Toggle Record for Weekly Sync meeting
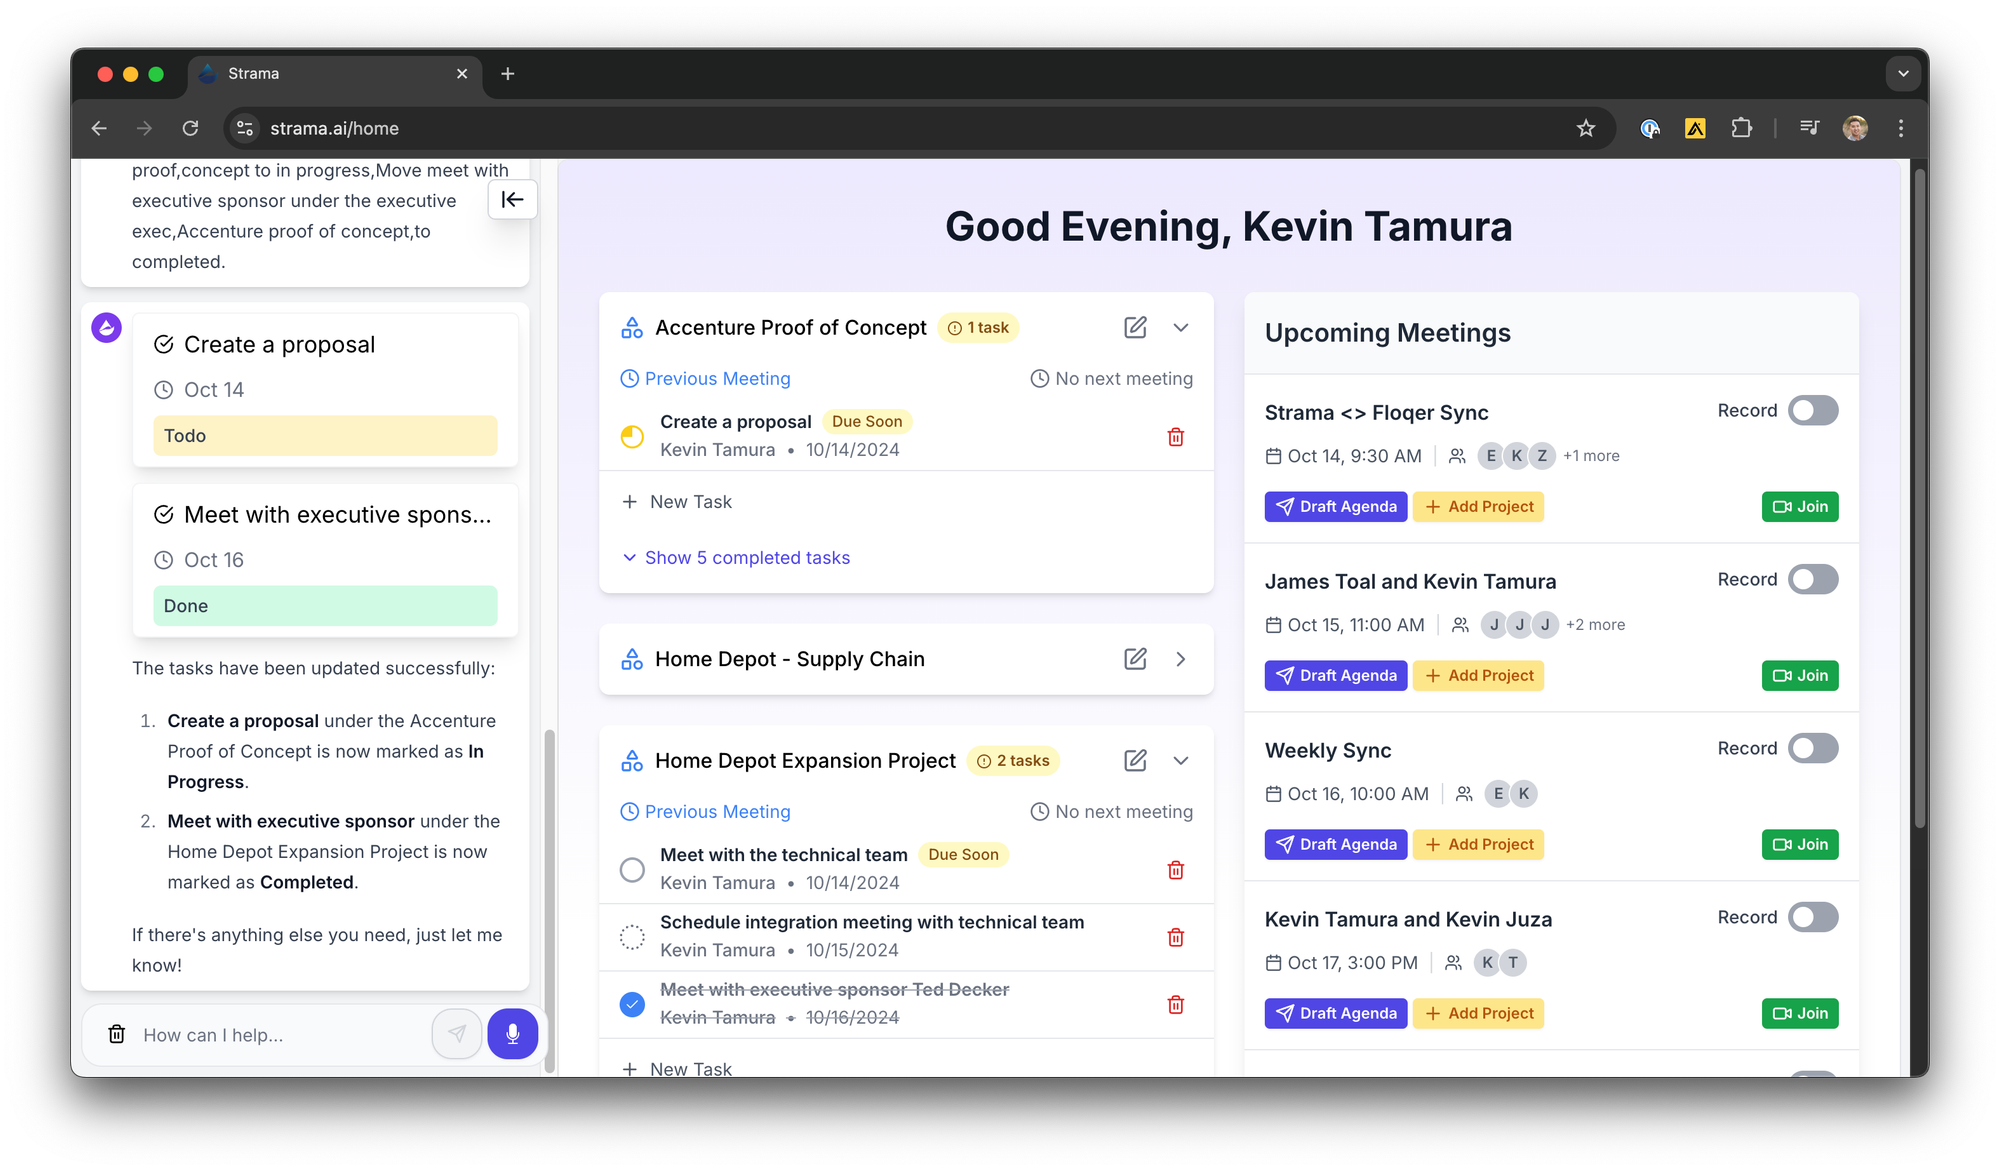 click(1812, 749)
